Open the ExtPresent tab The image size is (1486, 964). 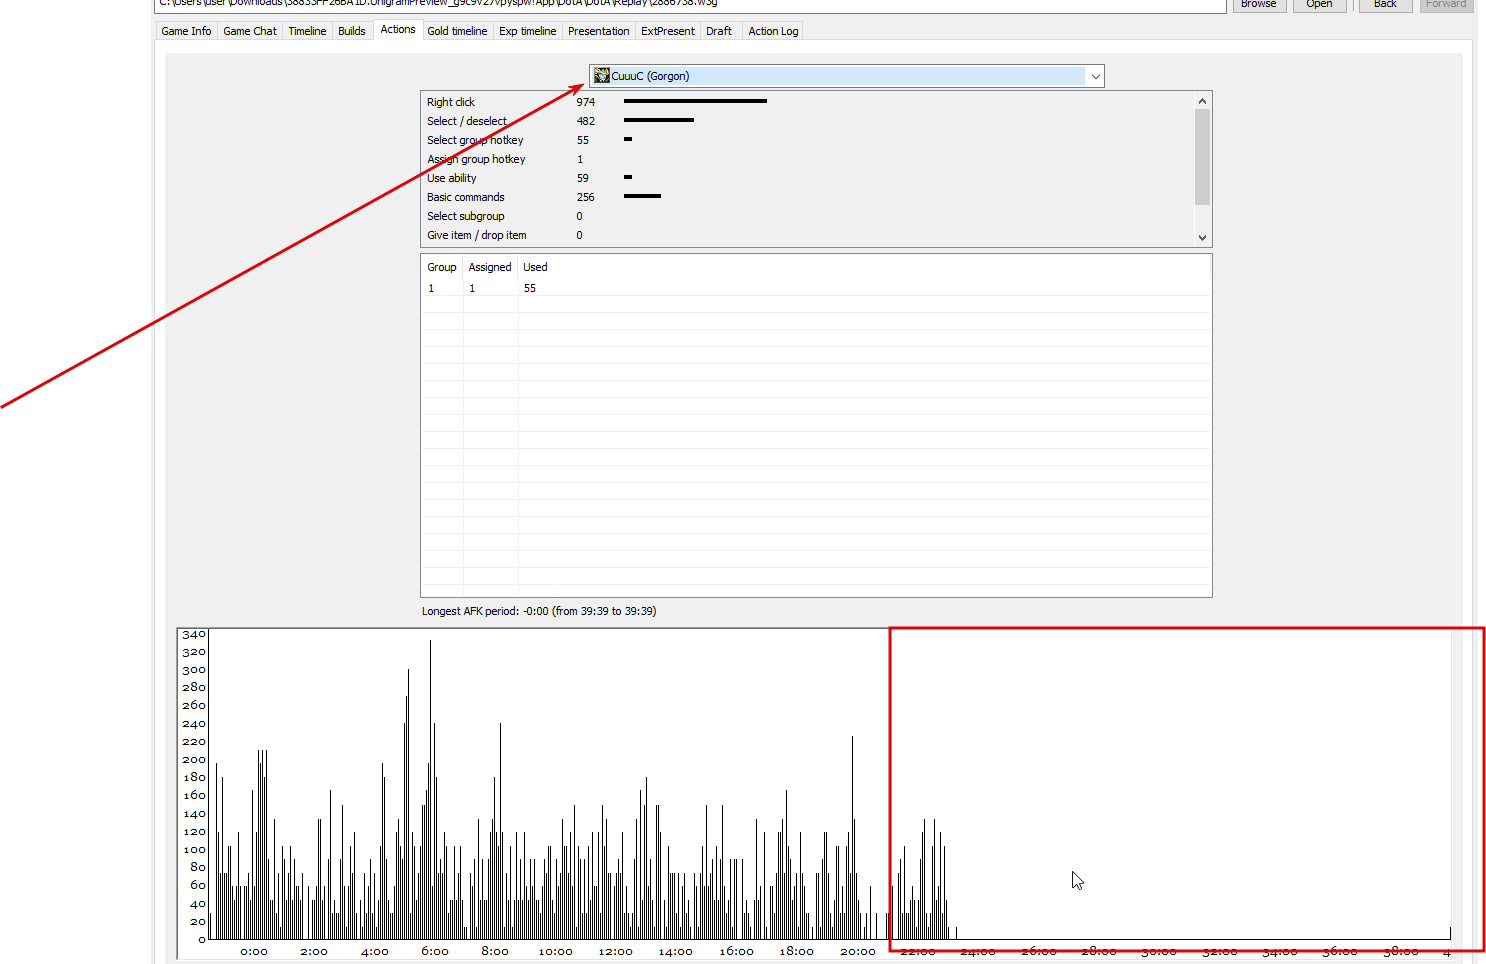click(668, 31)
